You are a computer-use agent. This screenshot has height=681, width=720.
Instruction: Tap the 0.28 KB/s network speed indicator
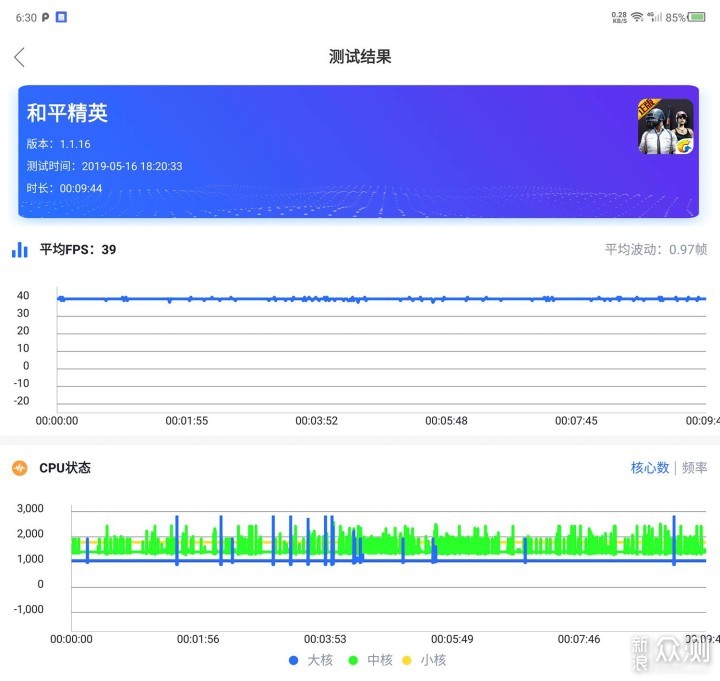point(619,17)
